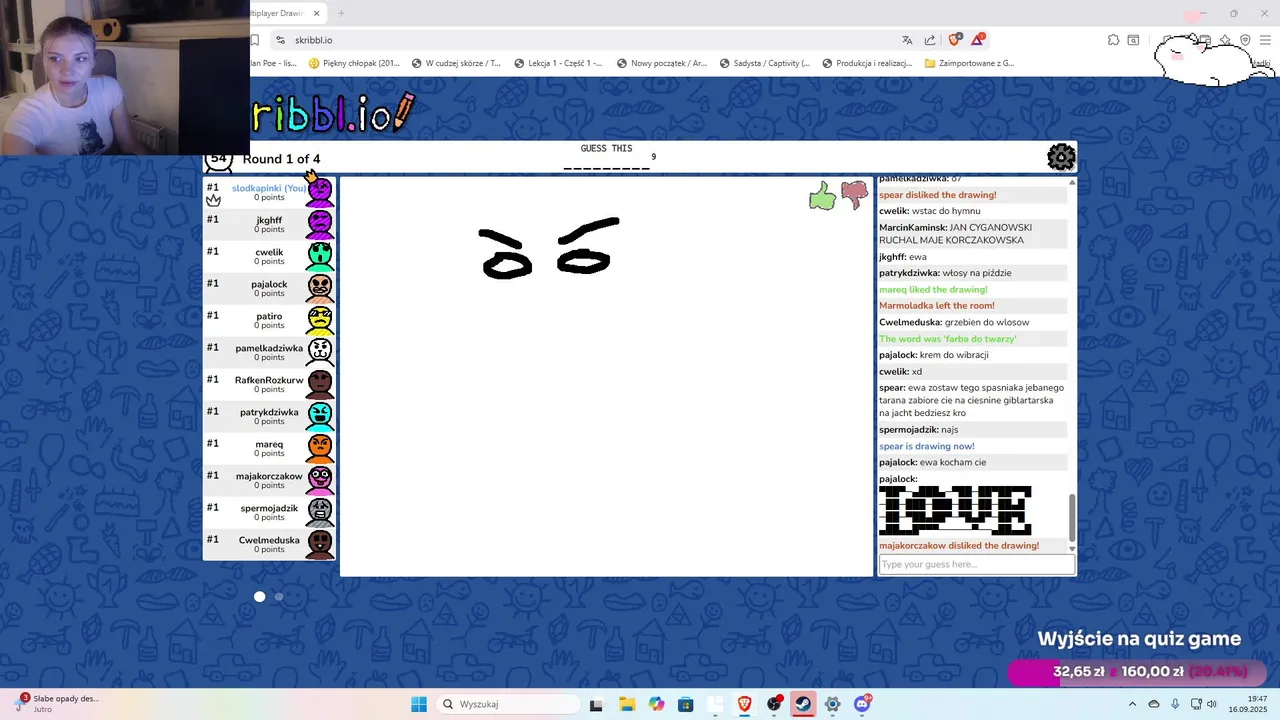Click 'Round 1 of 4' label

point(281,159)
